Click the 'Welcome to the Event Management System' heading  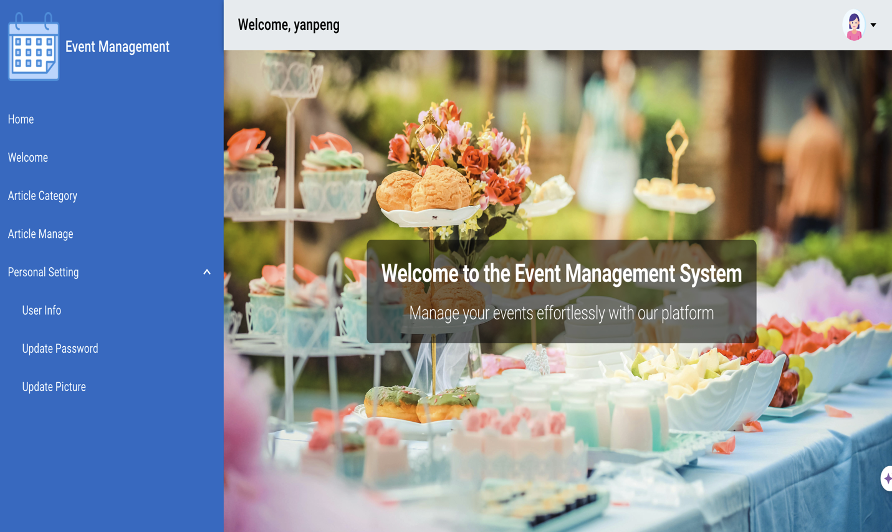click(x=561, y=273)
